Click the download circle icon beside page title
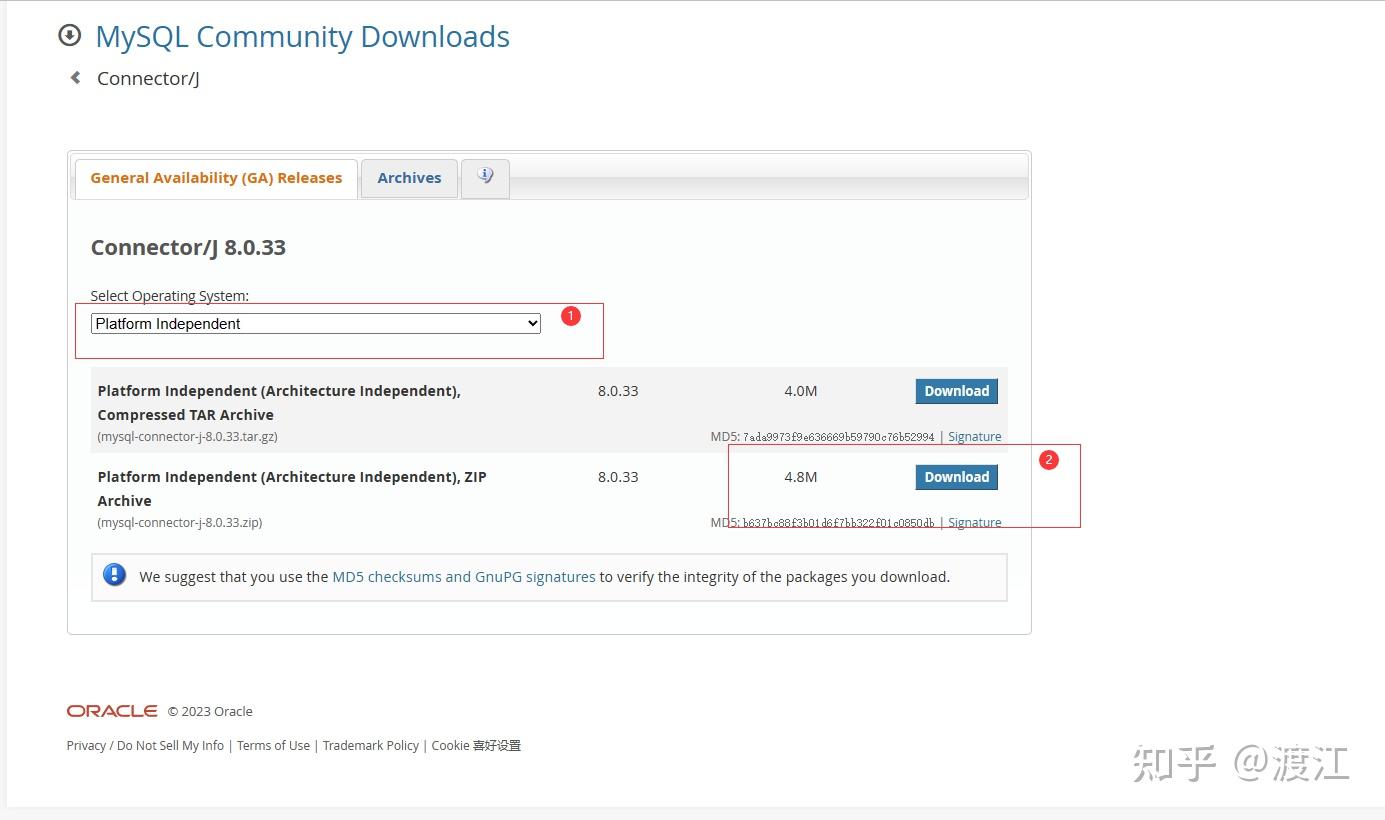This screenshot has width=1385, height=820. pos(69,35)
